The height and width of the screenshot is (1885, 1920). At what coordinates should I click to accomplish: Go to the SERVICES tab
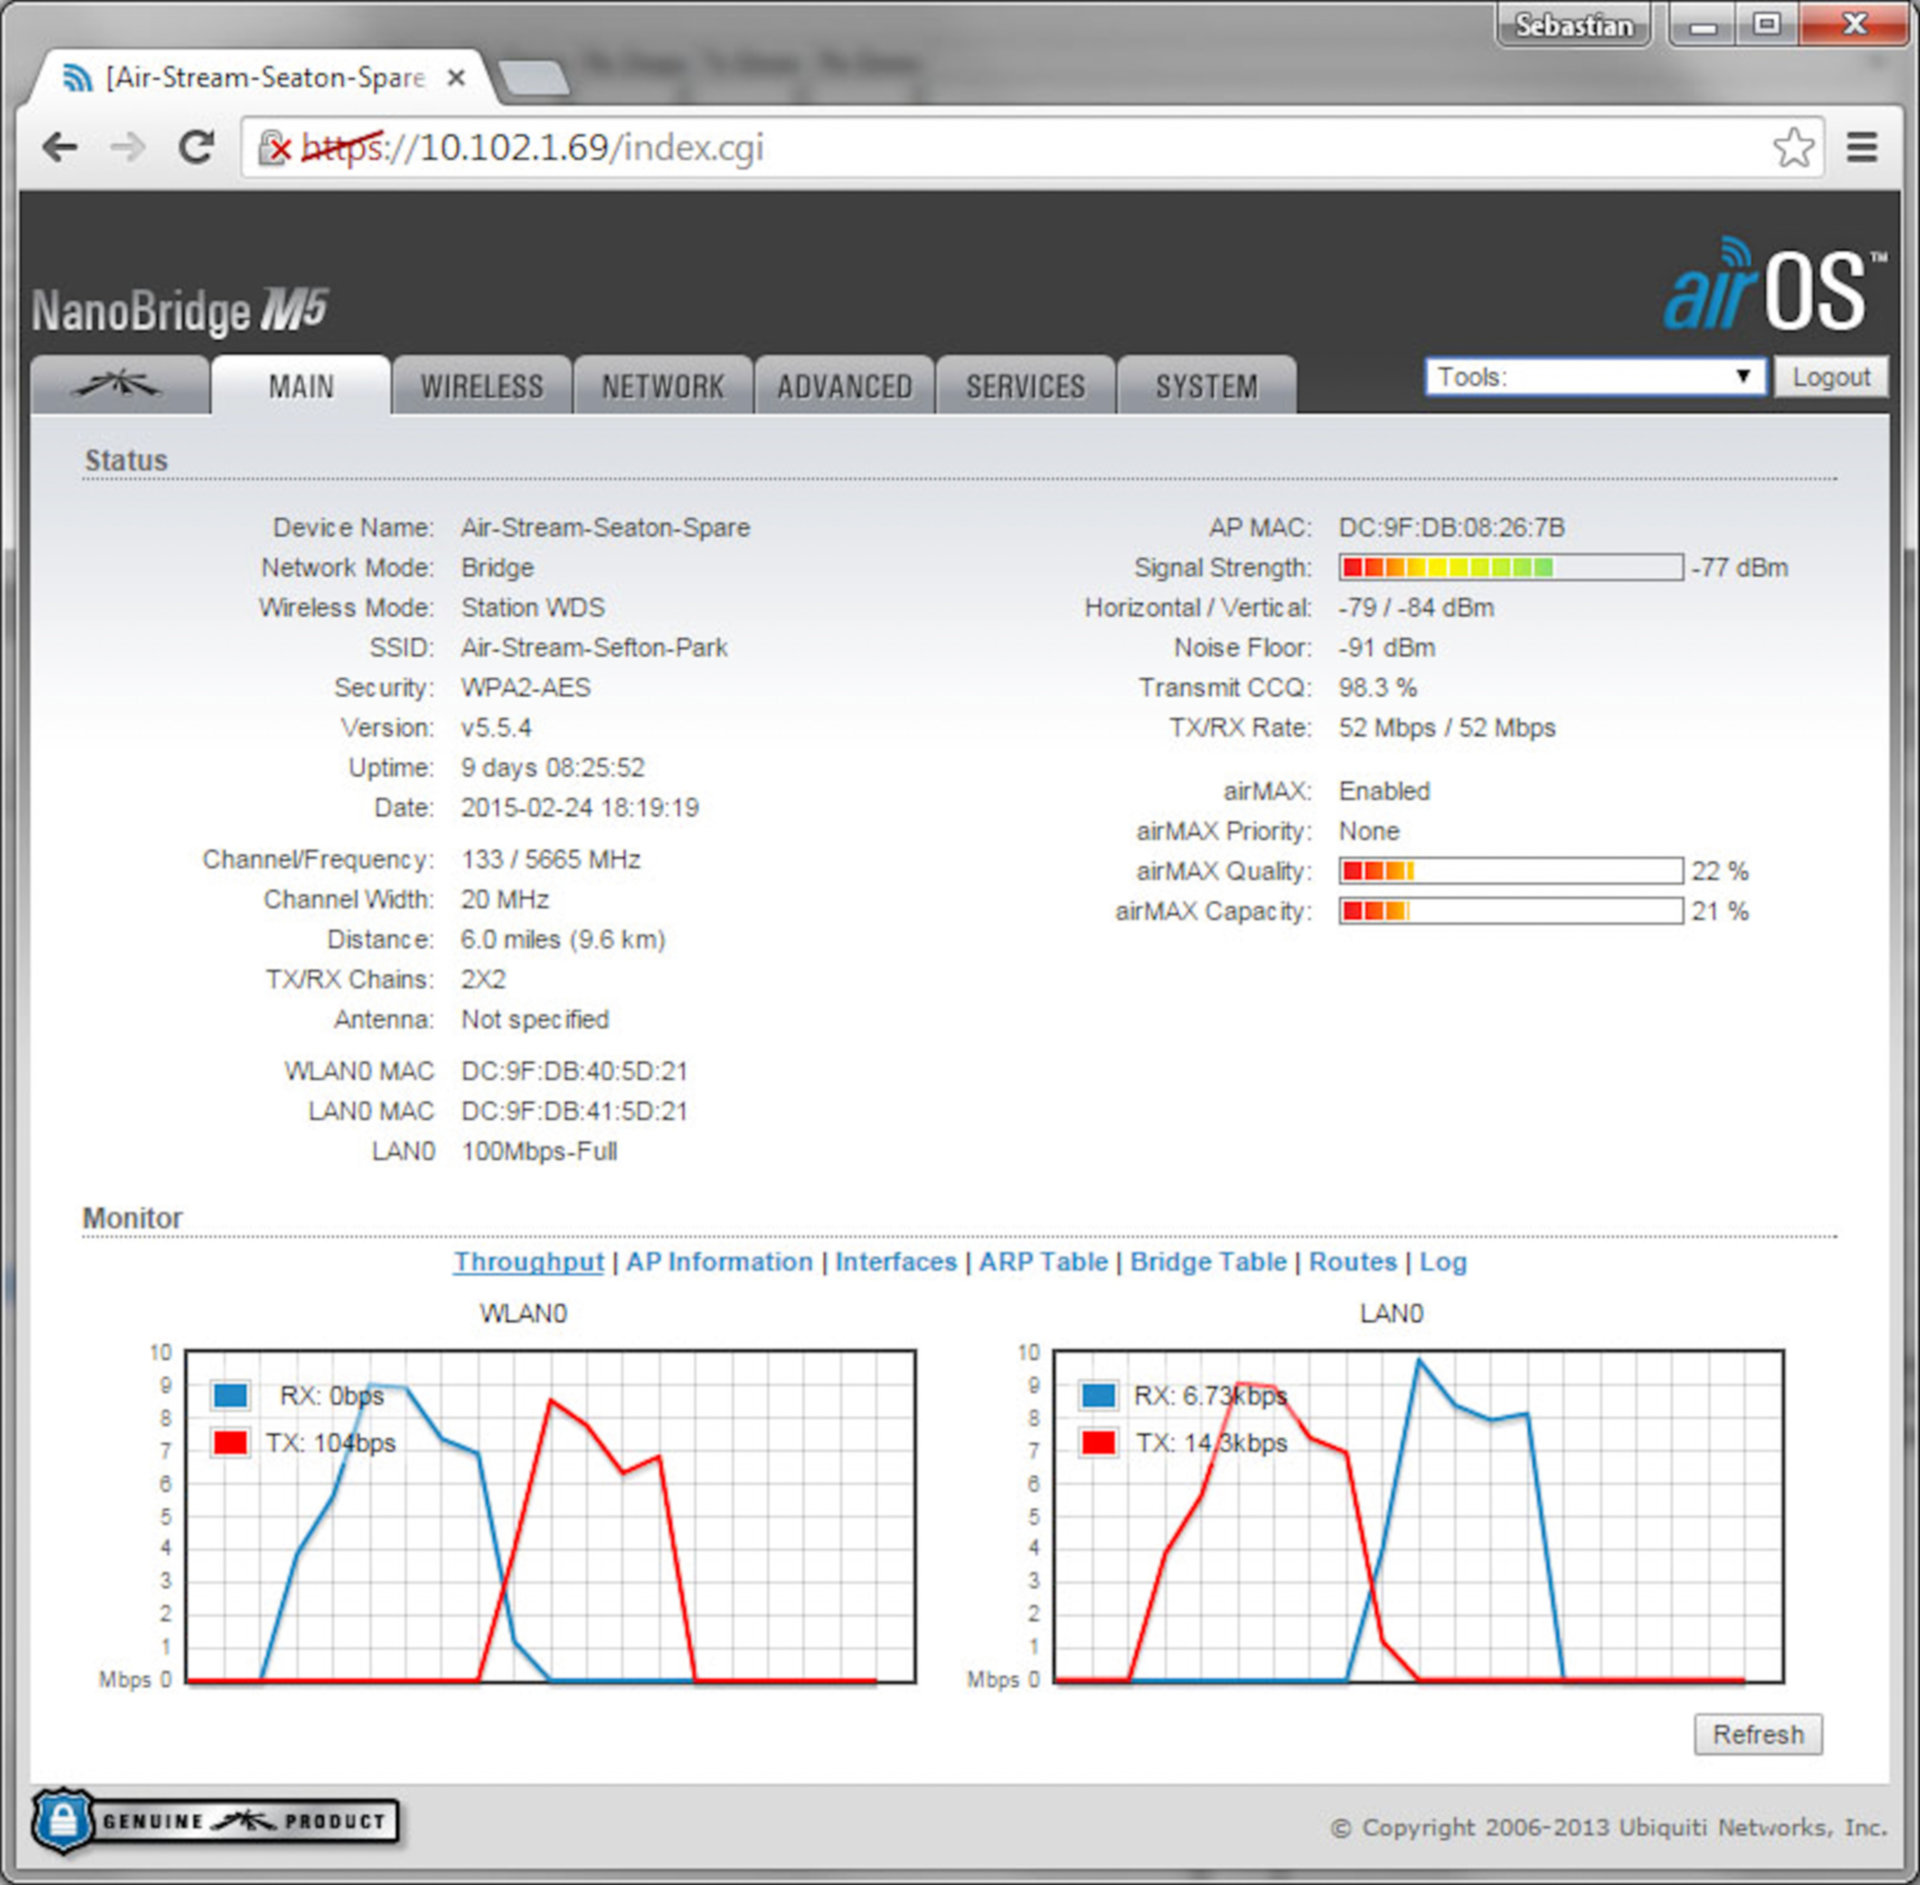tap(1026, 385)
